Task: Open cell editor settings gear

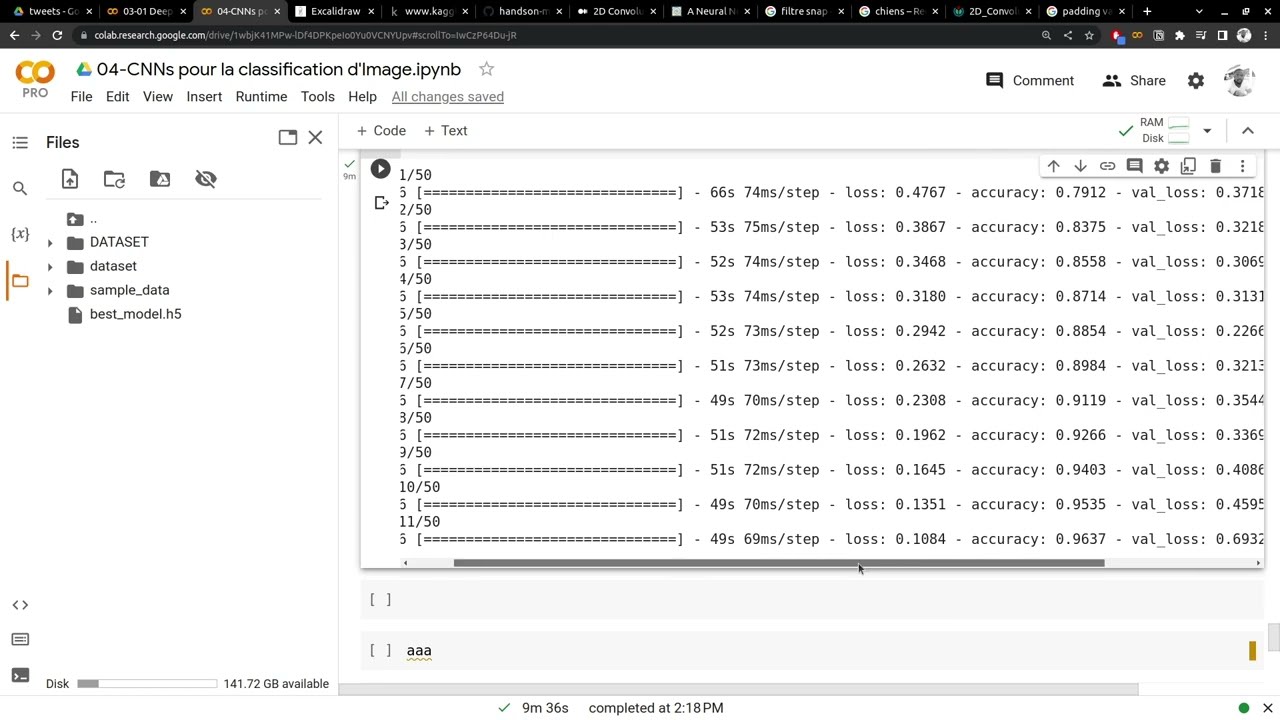Action: pos(1161,166)
